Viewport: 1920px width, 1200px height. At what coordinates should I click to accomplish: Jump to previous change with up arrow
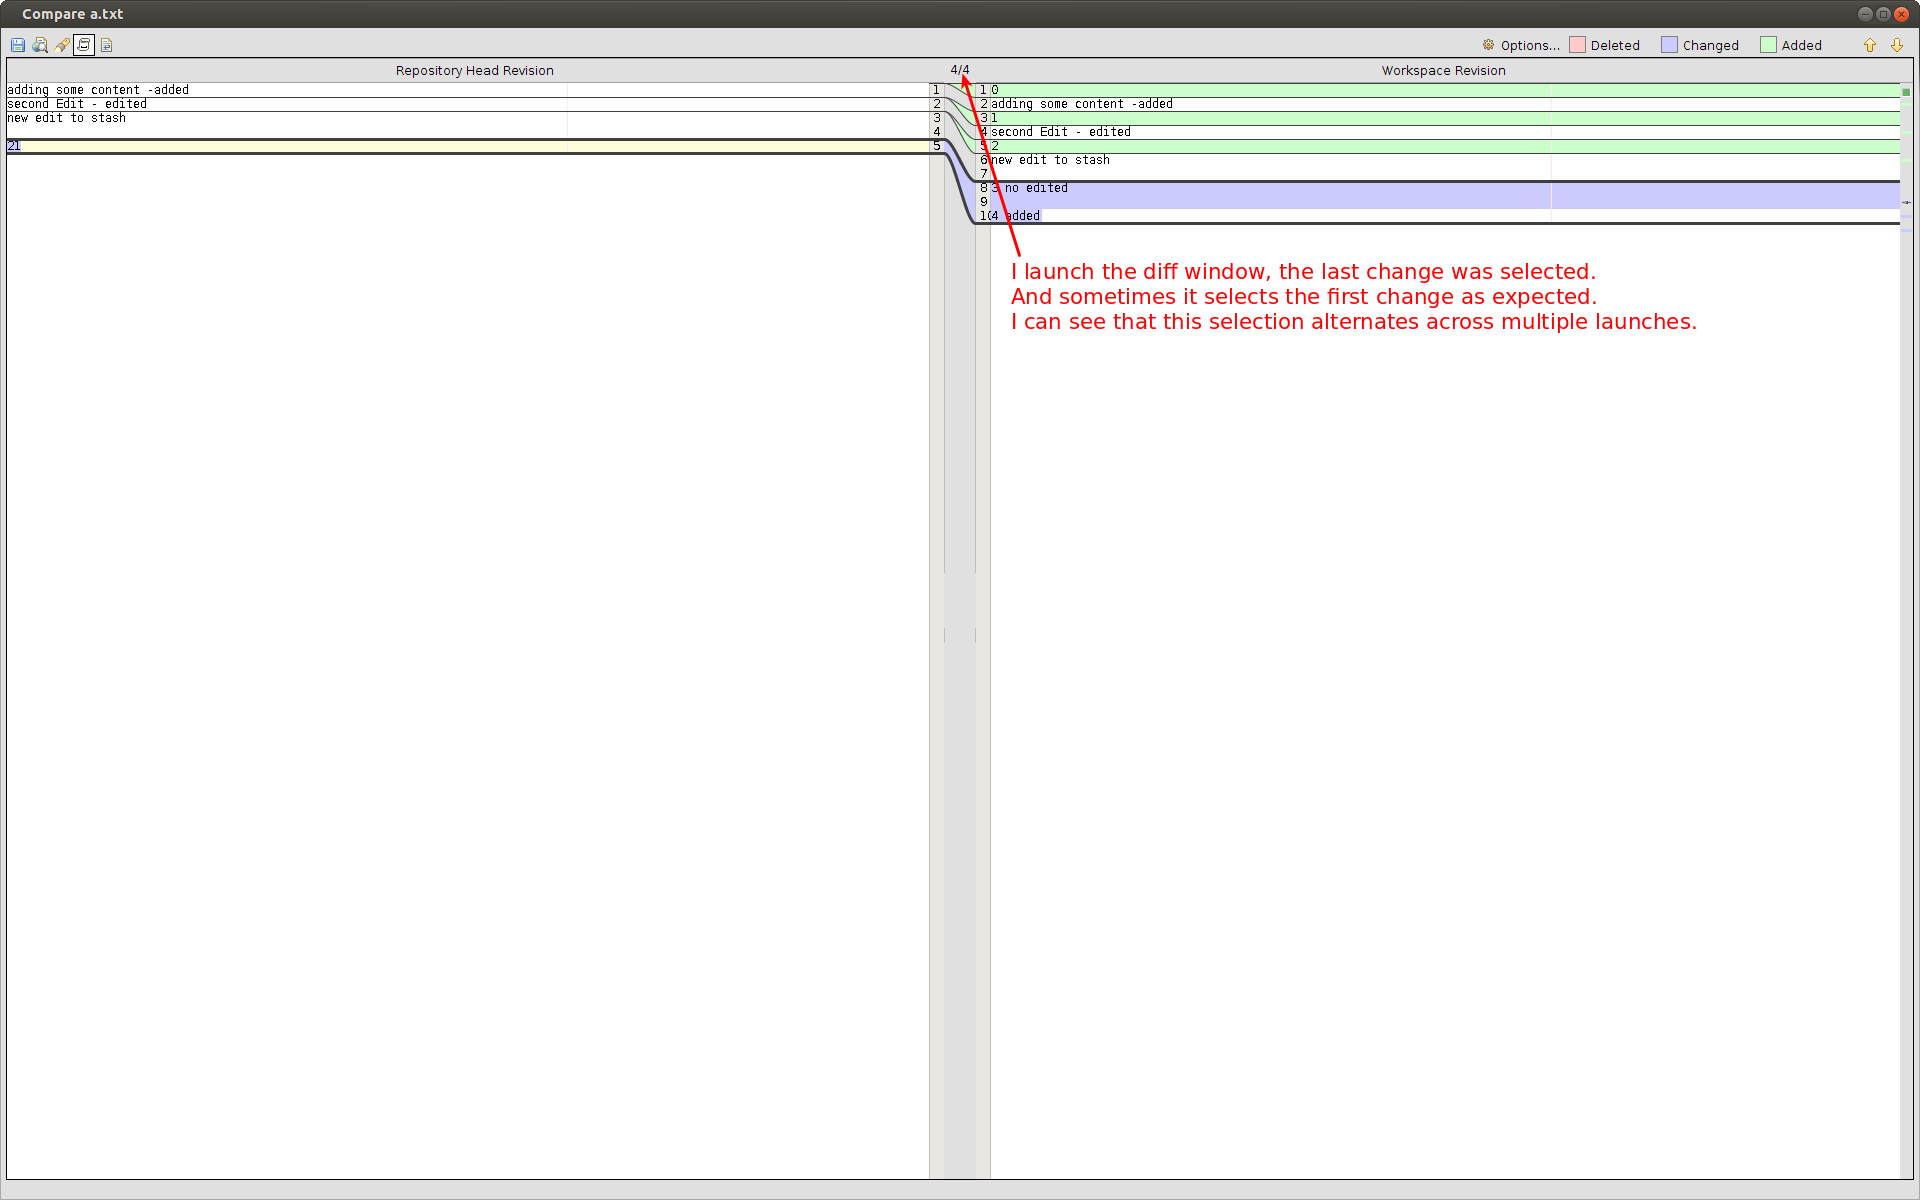[x=1869, y=45]
